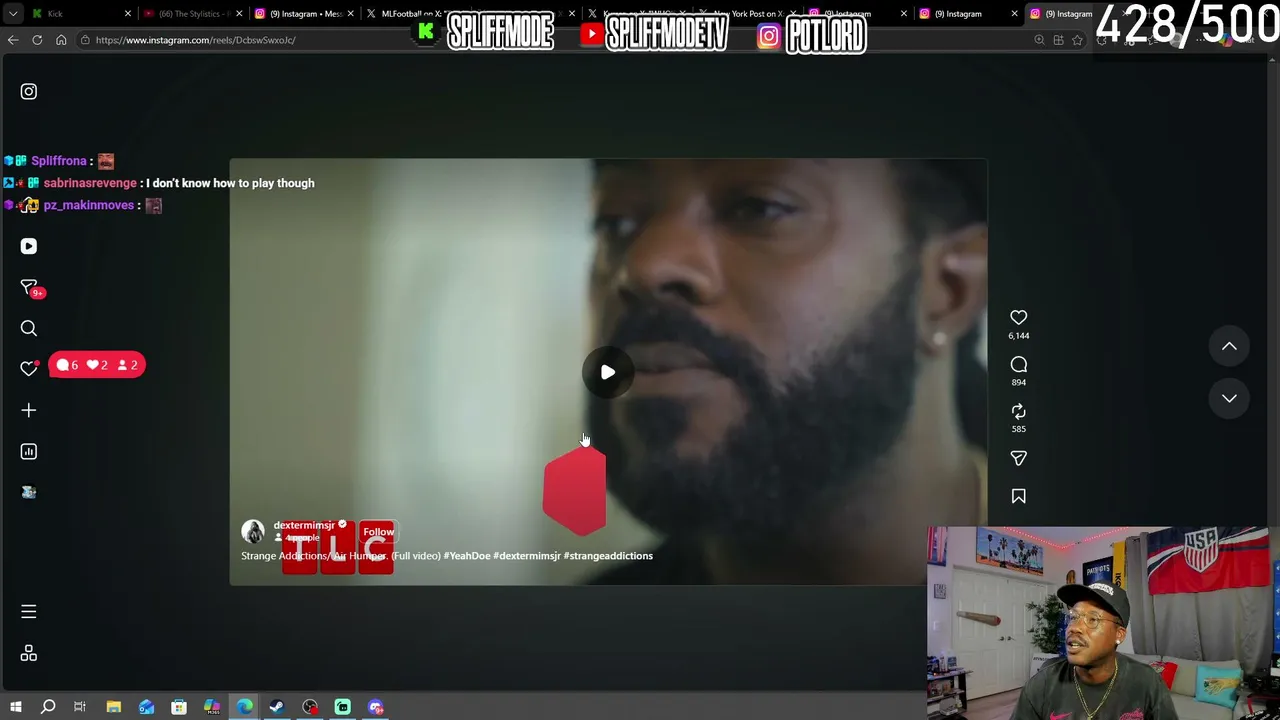Viewport: 1280px width, 720px height.
Task: Follow dextermimsjr
Action: [x=378, y=532]
